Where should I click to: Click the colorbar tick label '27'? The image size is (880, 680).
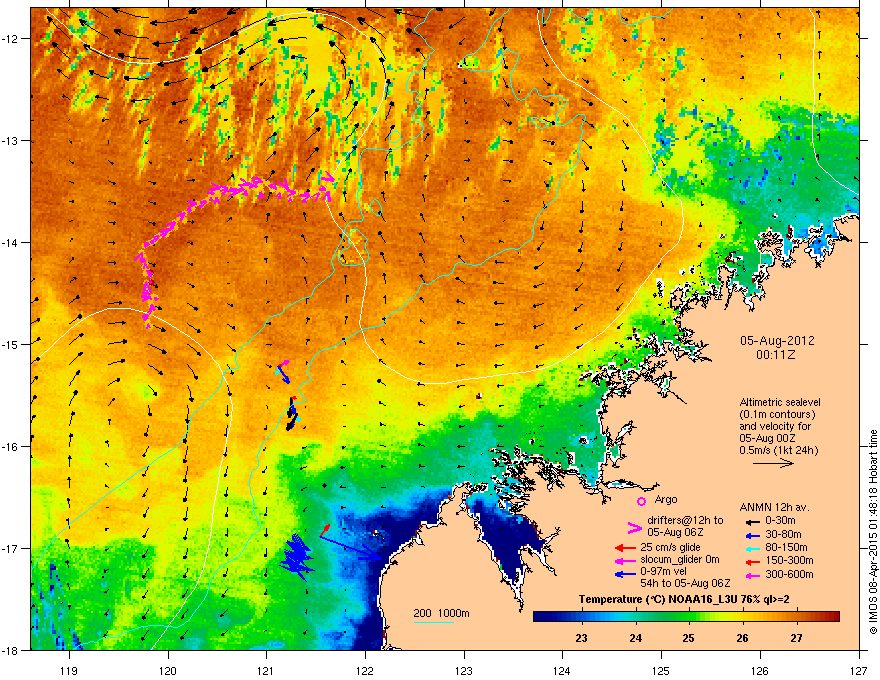click(796, 638)
